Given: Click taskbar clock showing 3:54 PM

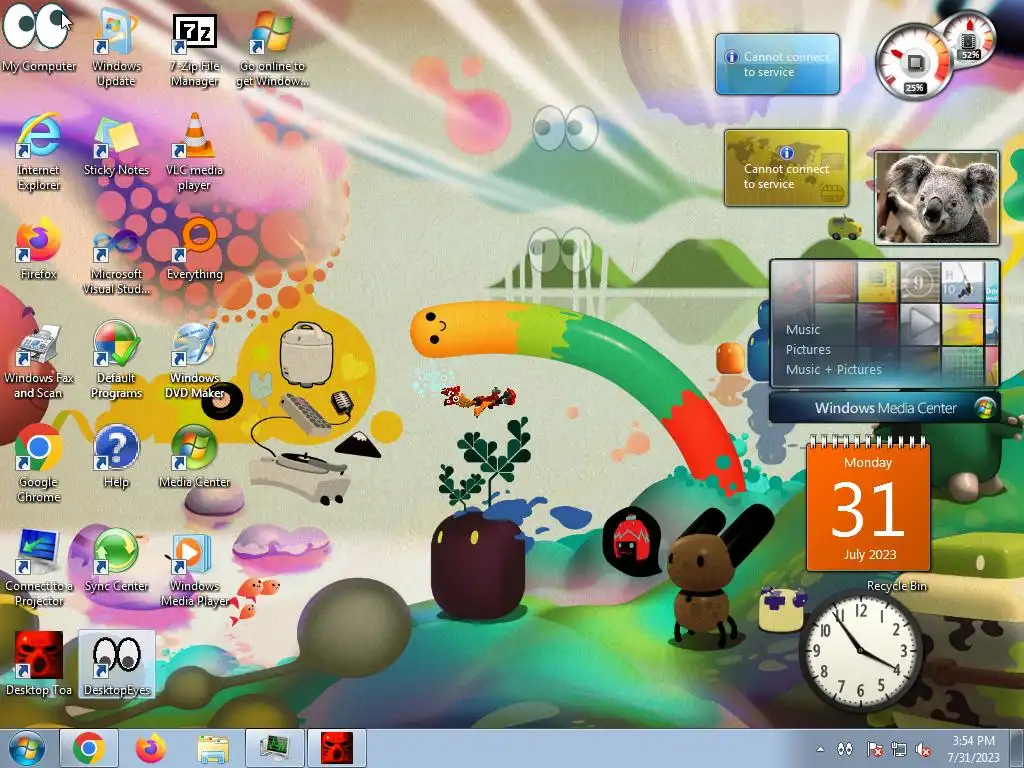Looking at the screenshot, I should (974, 749).
